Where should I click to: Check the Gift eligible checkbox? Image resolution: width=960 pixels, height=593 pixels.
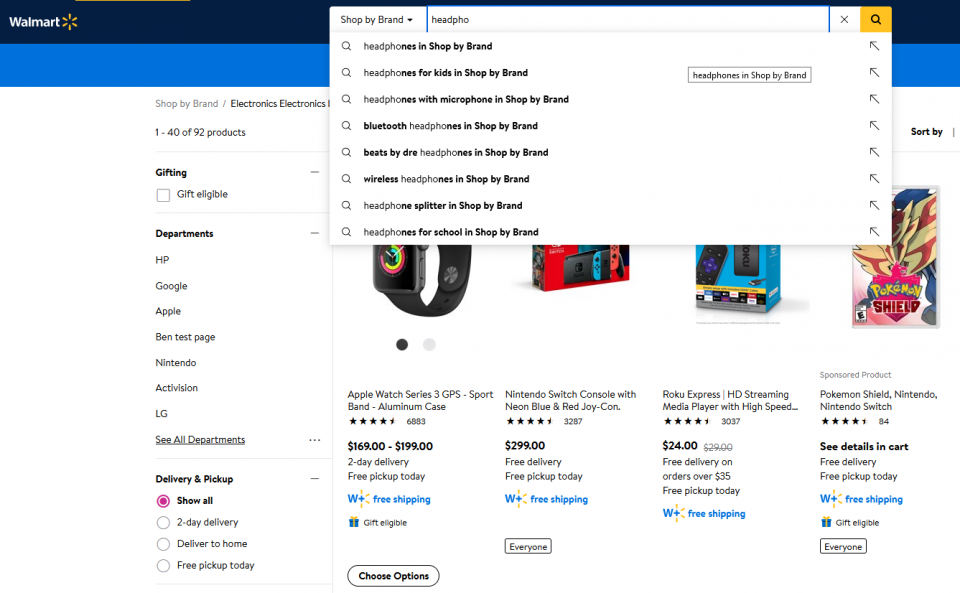coord(163,195)
